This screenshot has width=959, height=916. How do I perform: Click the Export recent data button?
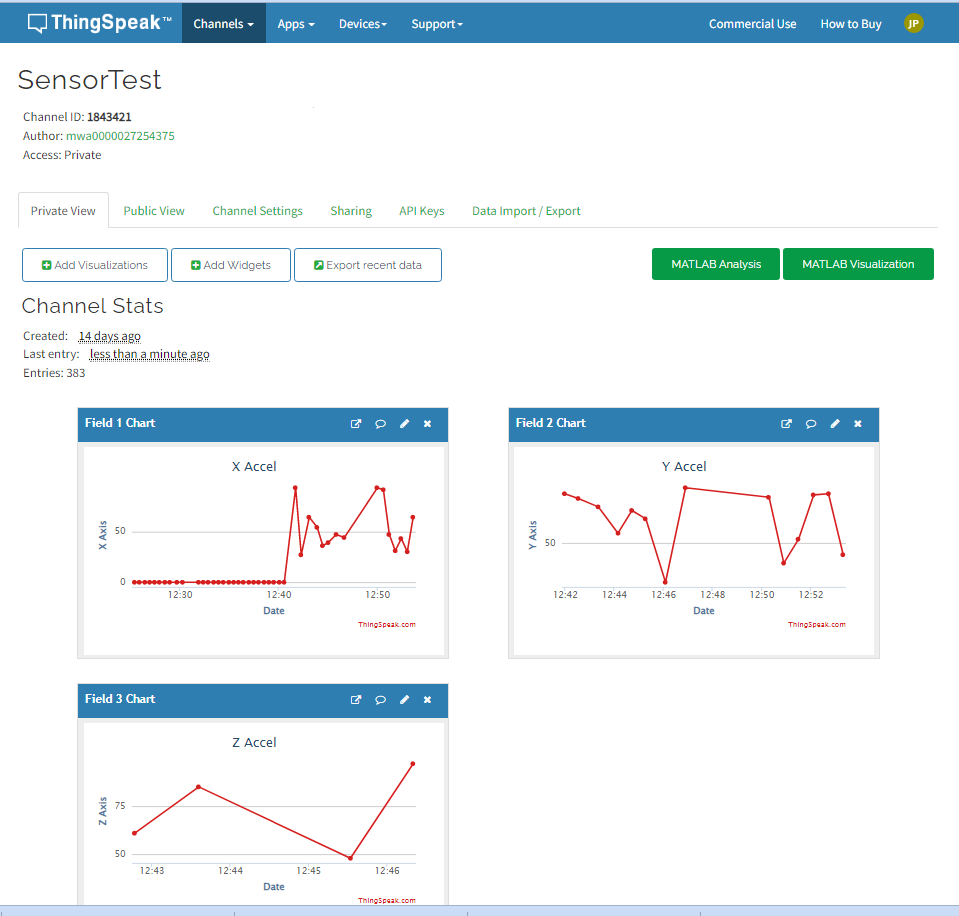[368, 265]
